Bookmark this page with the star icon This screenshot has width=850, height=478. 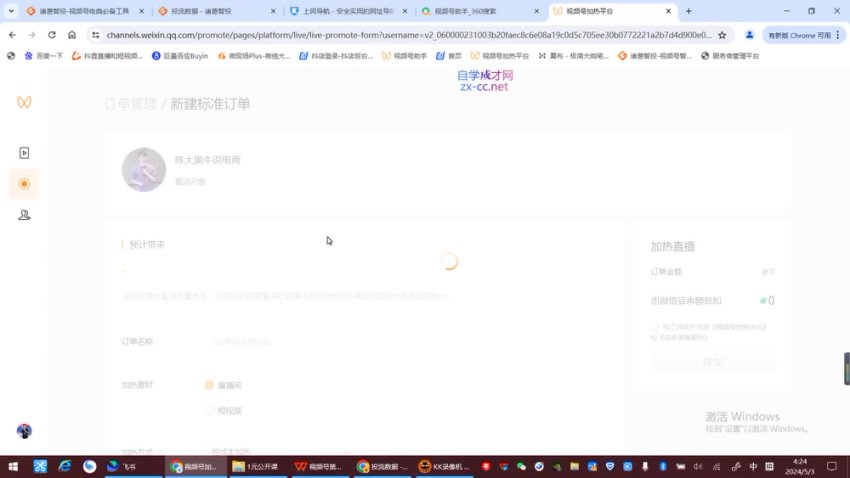click(x=722, y=34)
